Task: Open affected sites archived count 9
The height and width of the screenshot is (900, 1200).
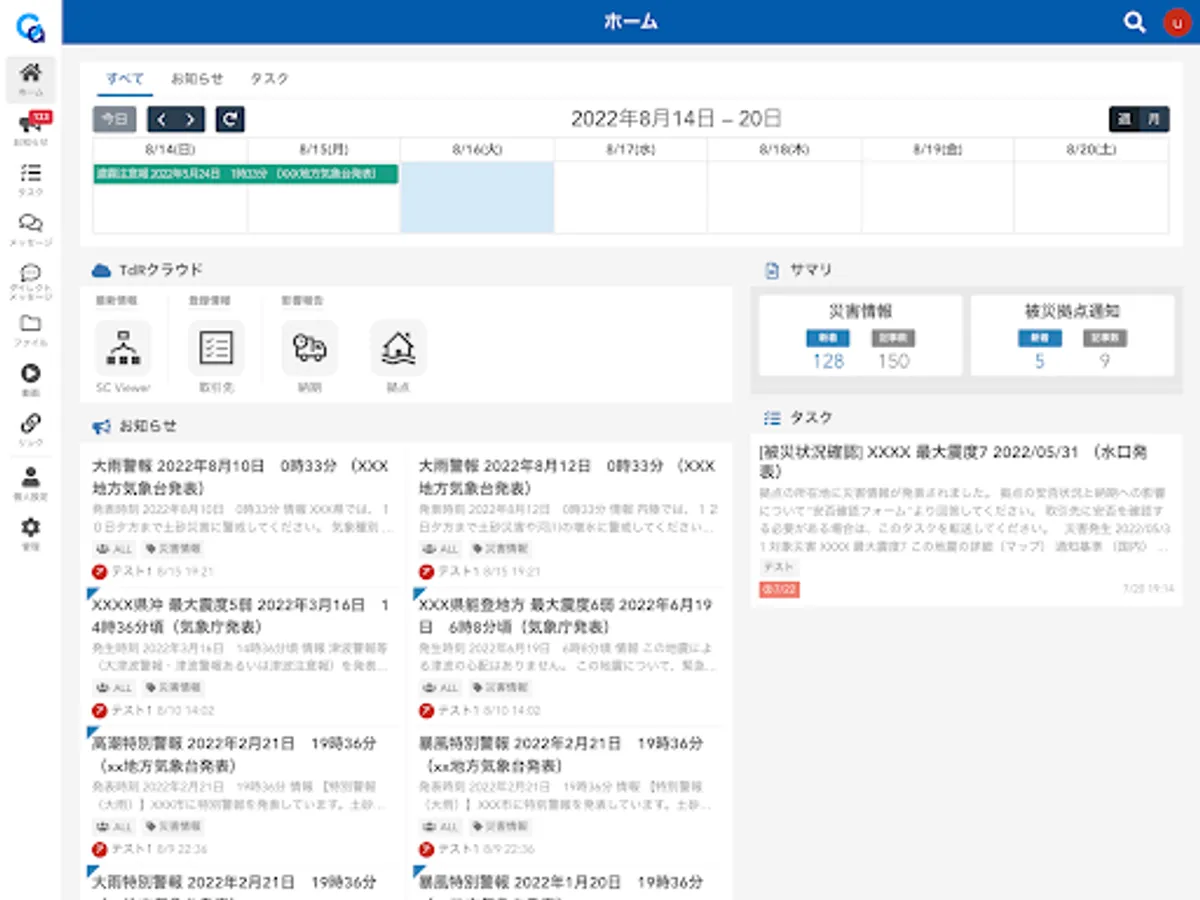Action: pyautogui.click(x=1104, y=361)
